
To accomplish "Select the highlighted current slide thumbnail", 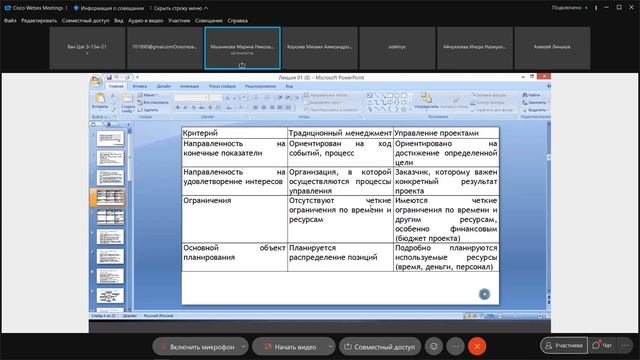I will click(110, 197).
